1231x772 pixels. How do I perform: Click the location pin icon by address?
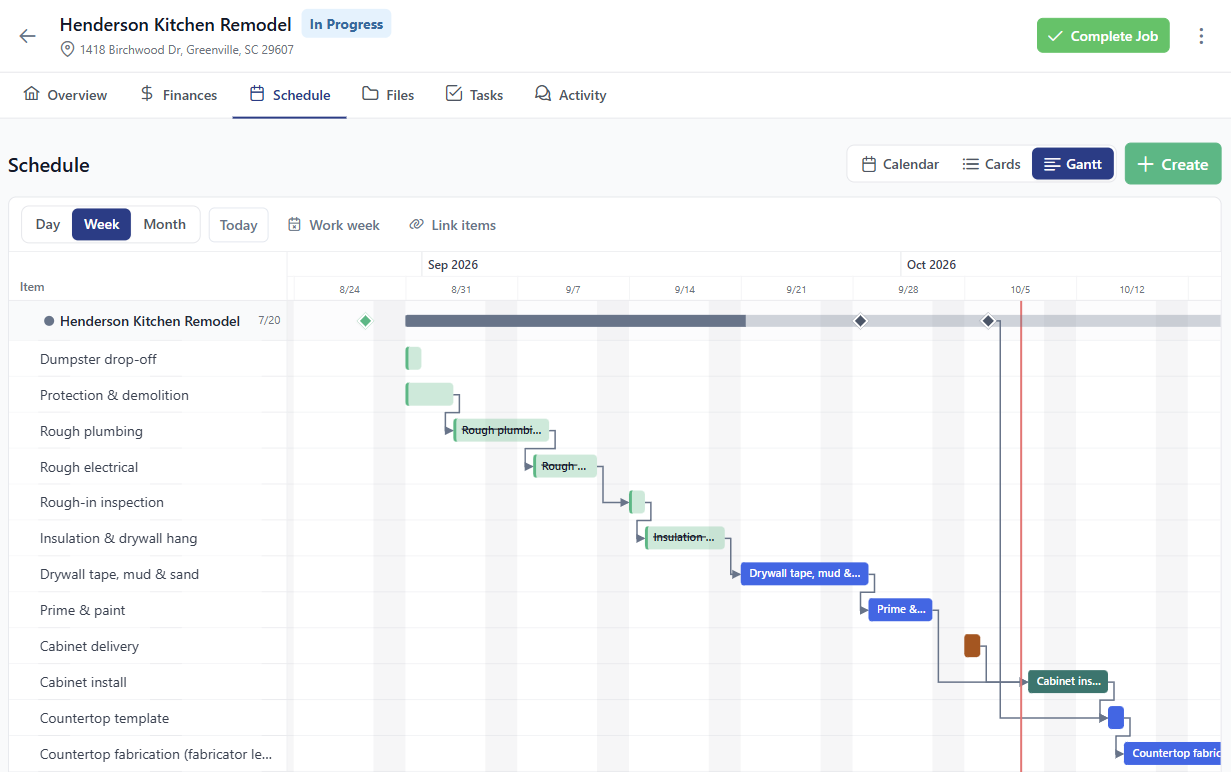click(x=68, y=49)
